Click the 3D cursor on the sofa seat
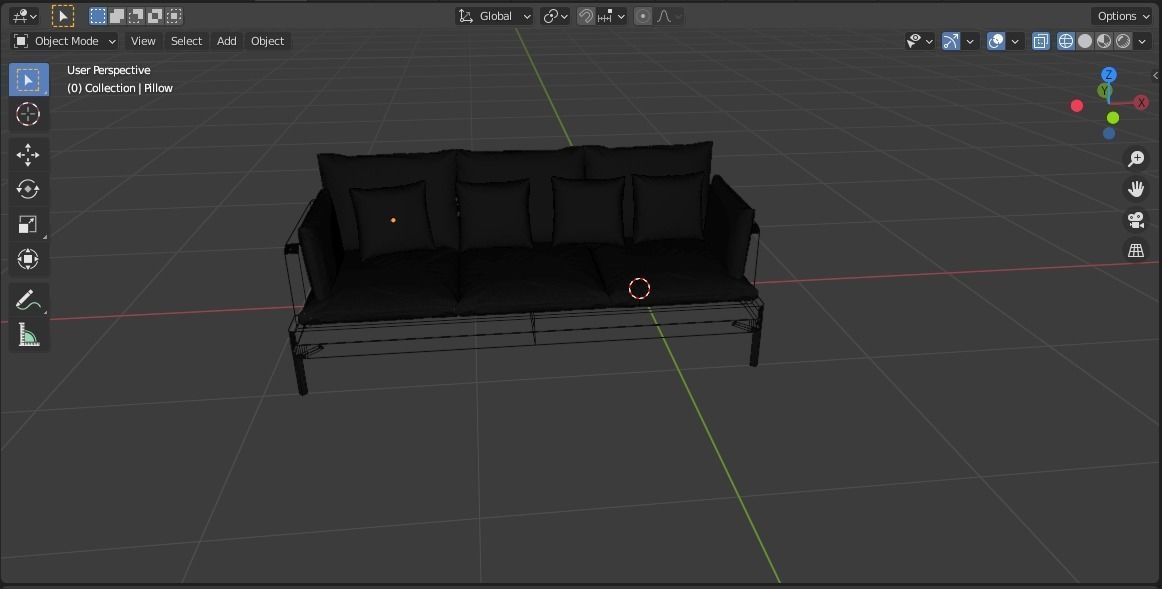 click(640, 288)
